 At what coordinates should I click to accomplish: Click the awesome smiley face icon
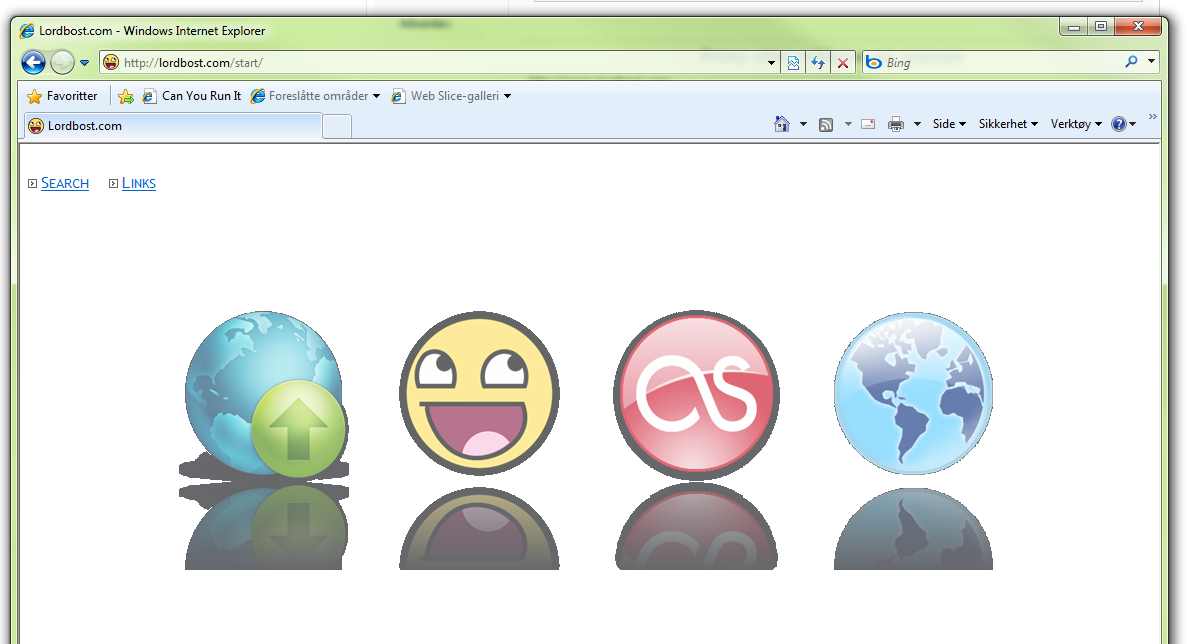(479, 393)
